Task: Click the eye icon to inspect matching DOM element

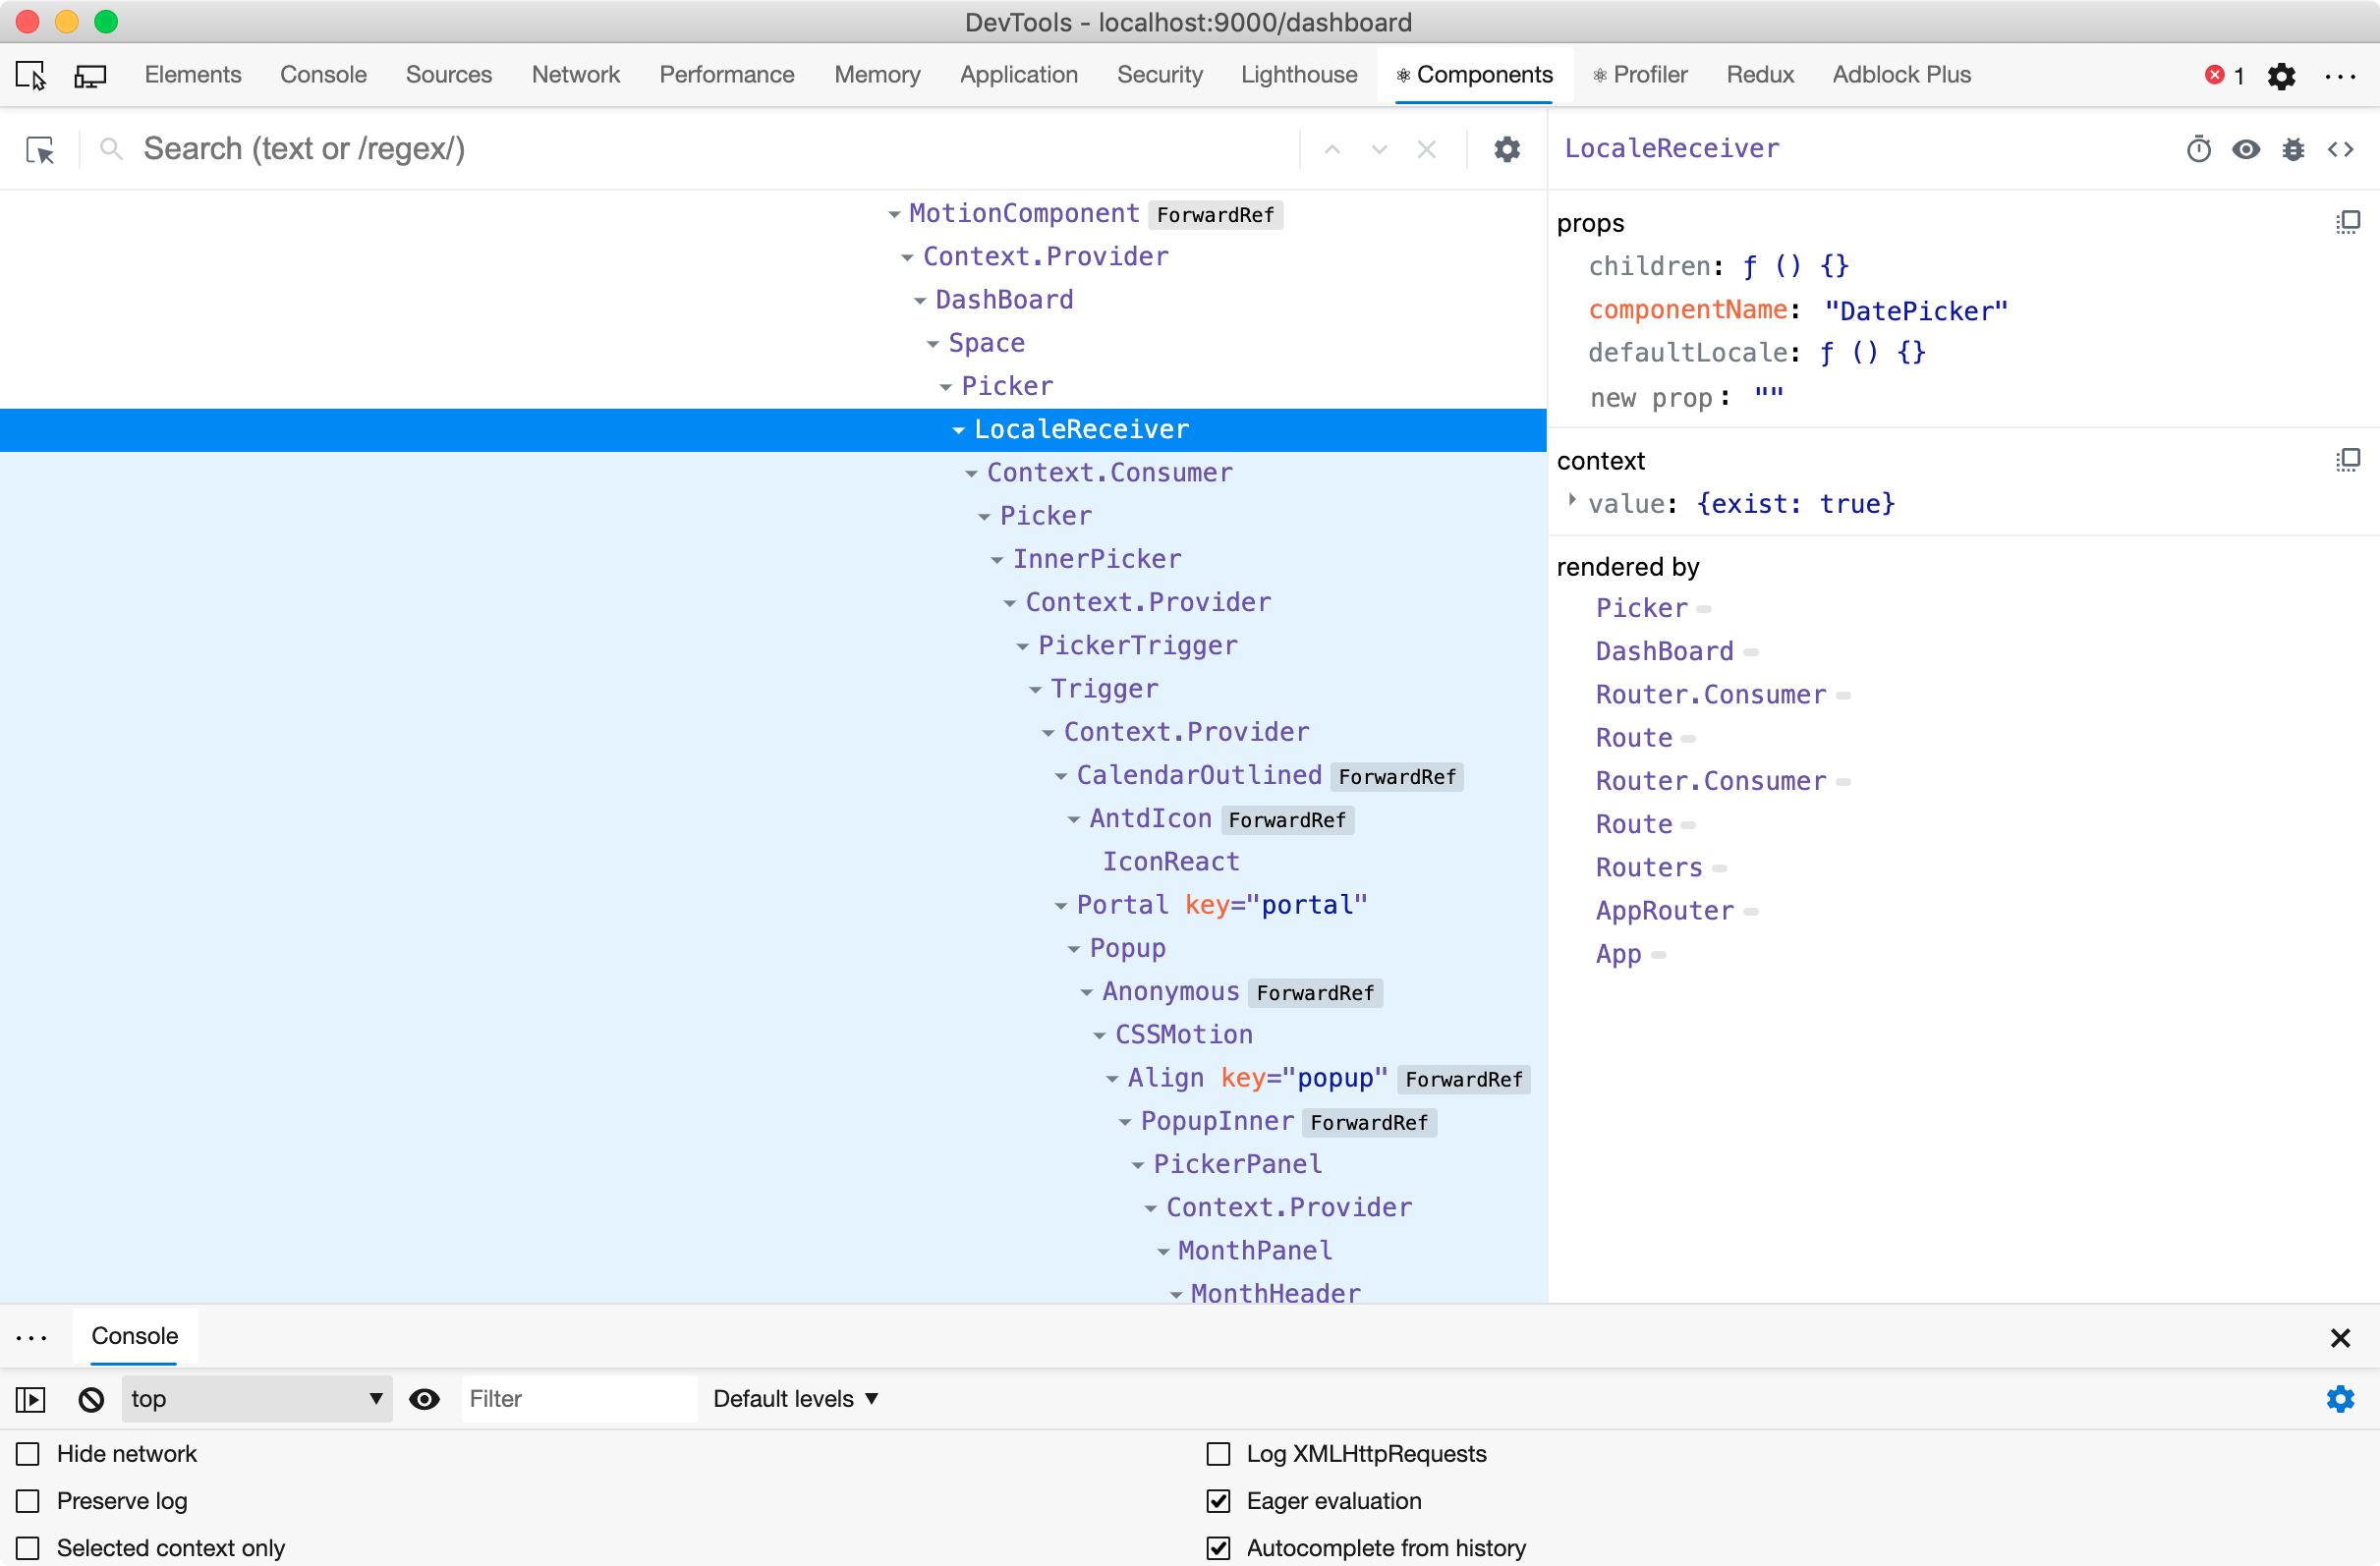Action: (x=2246, y=148)
